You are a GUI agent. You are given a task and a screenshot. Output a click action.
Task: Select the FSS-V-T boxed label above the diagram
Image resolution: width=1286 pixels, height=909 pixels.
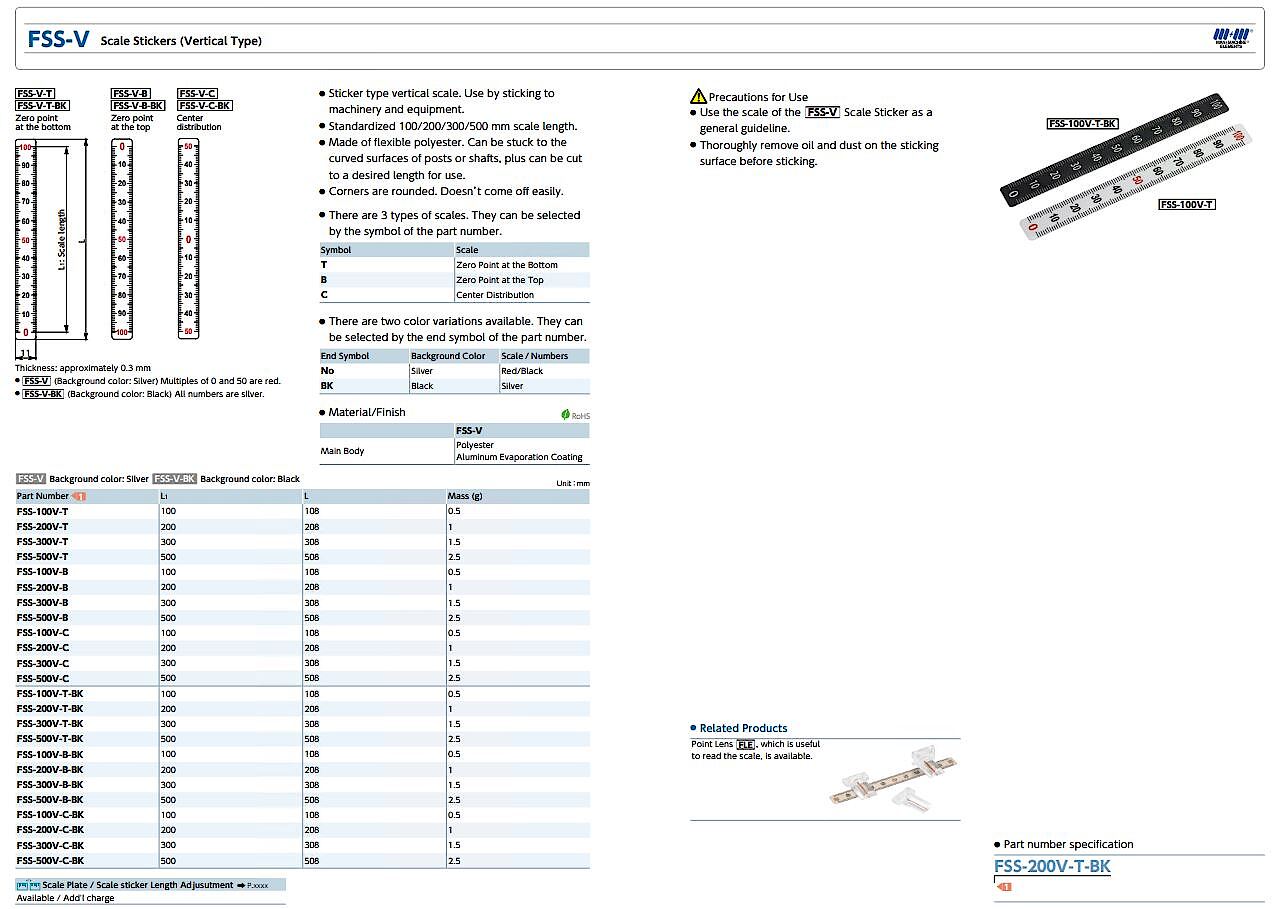[x=35, y=93]
